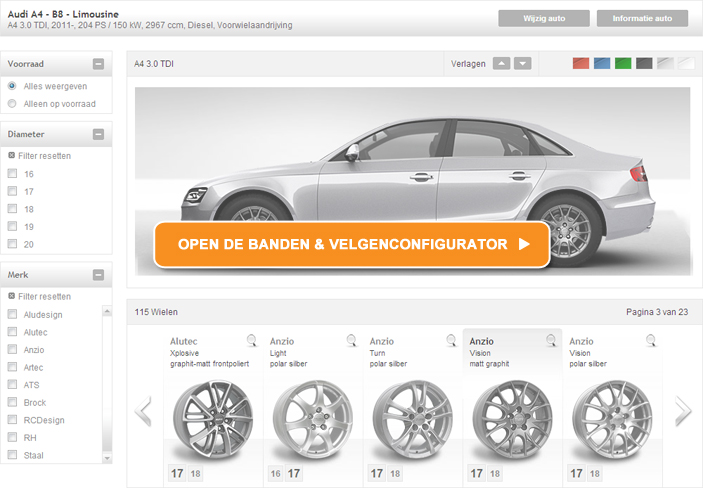Check diameter 16 filter
The image size is (703, 488).
tap(13, 174)
